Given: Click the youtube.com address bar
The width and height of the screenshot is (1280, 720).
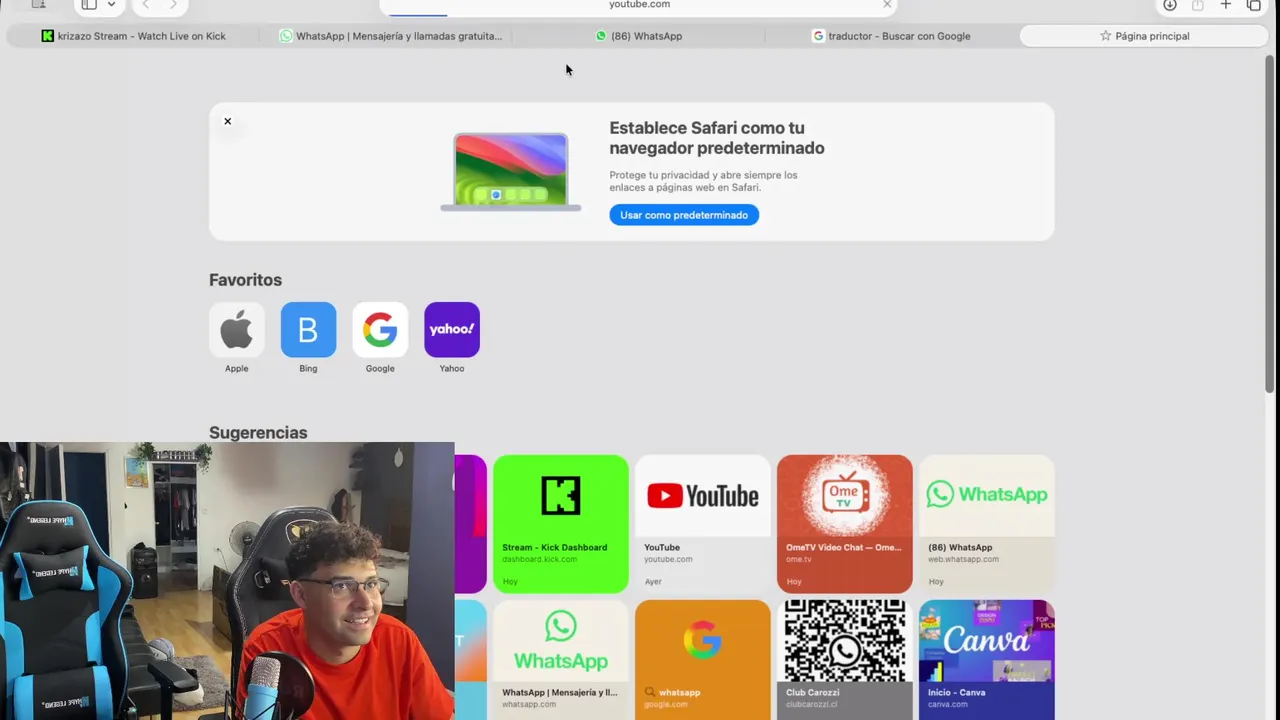Looking at the screenshot, I should (x=639, y=5).
